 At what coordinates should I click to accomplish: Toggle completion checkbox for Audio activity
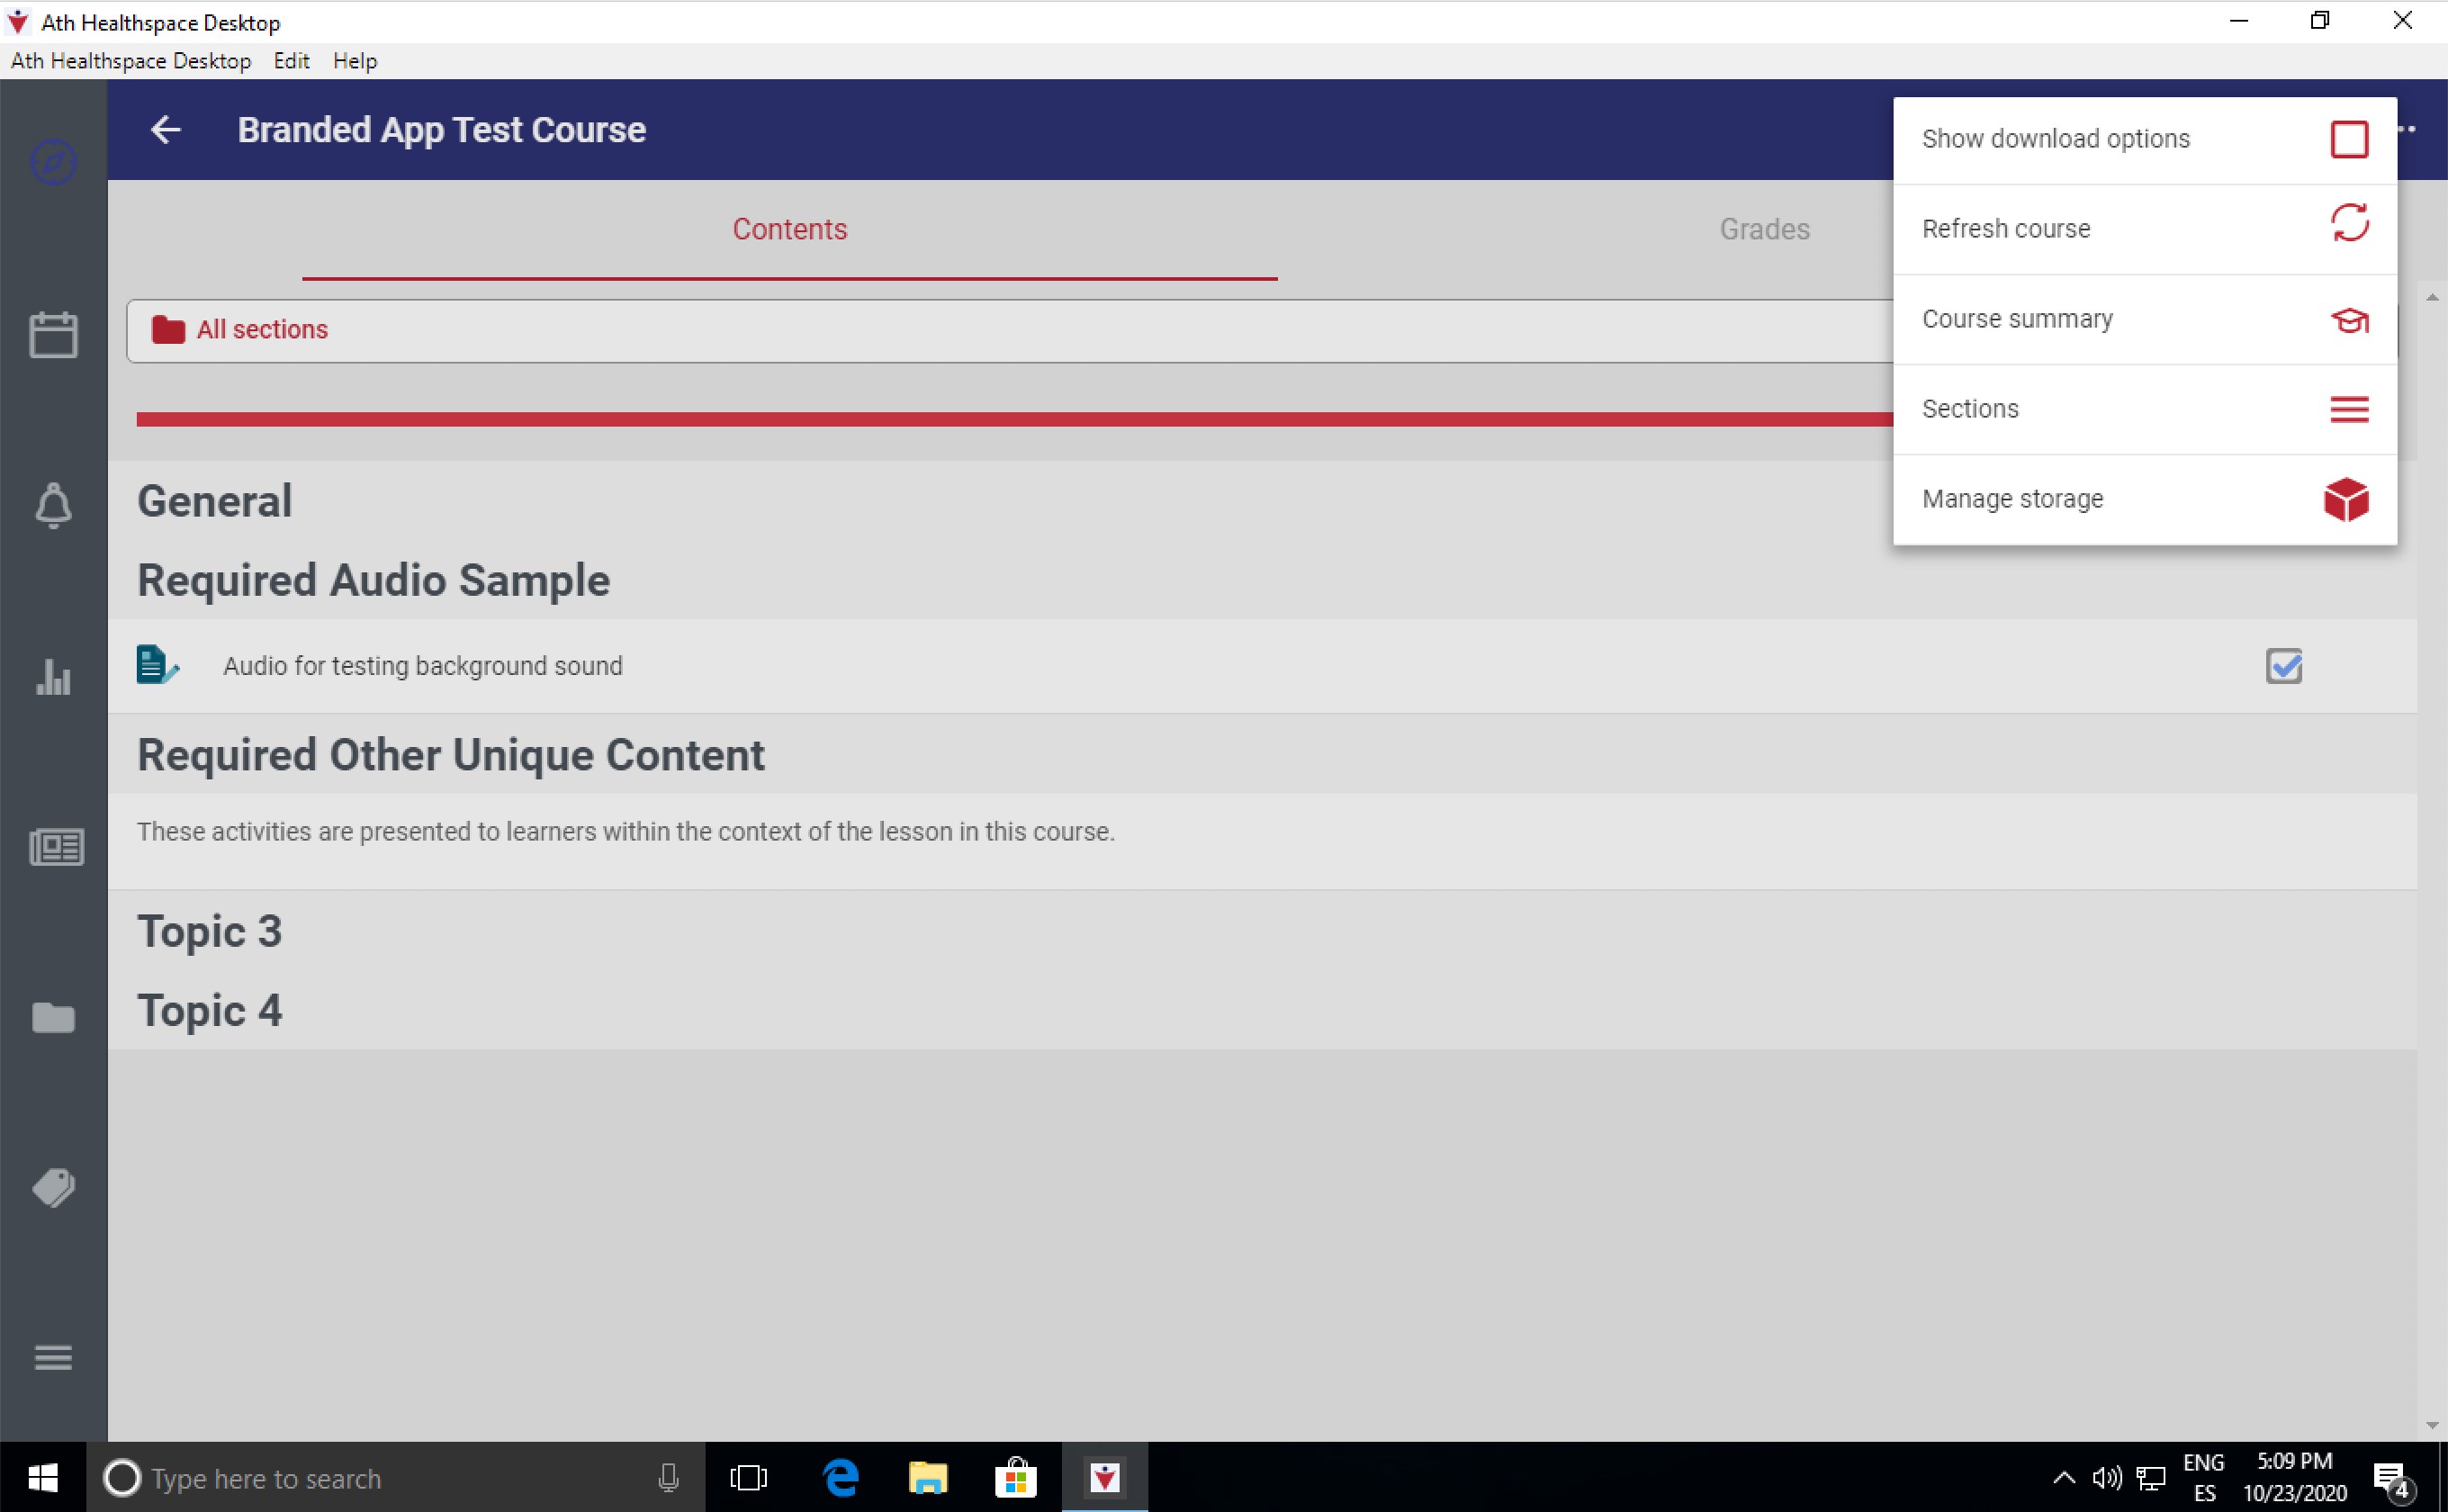click(x=2283, y=666)
